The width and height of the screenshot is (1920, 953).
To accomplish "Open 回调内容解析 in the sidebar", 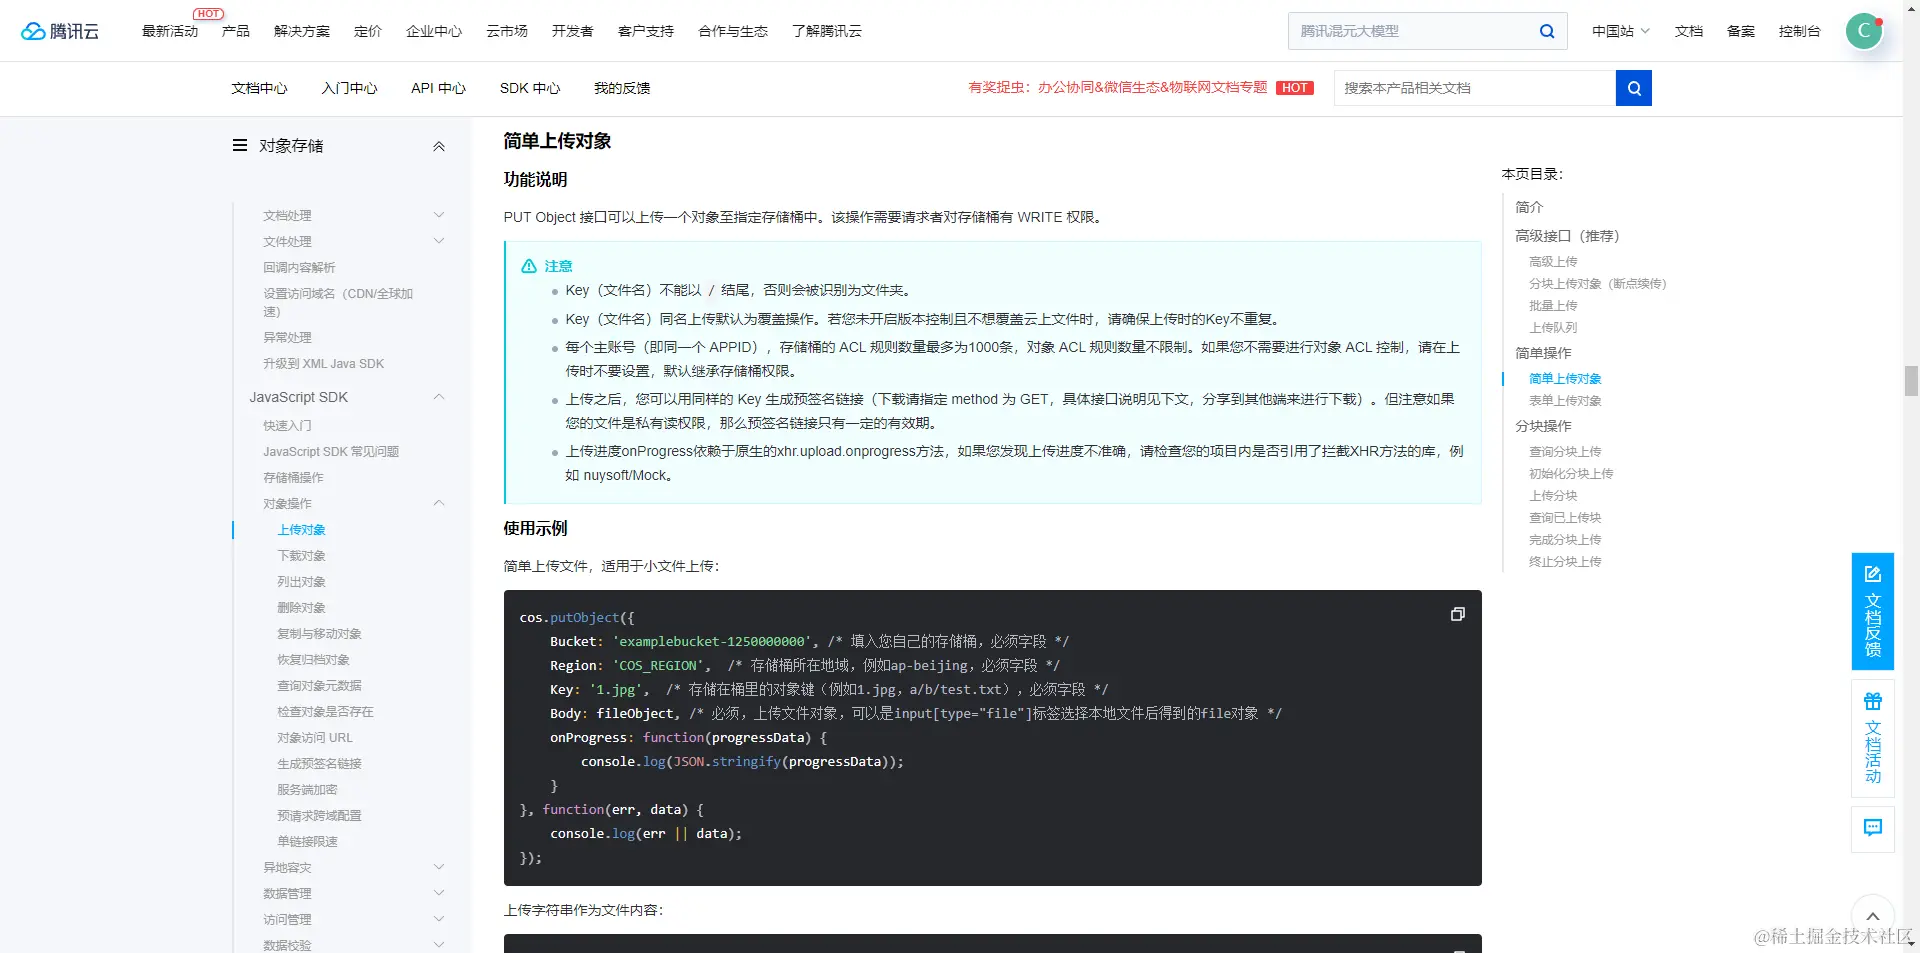I will pos(299,268).
